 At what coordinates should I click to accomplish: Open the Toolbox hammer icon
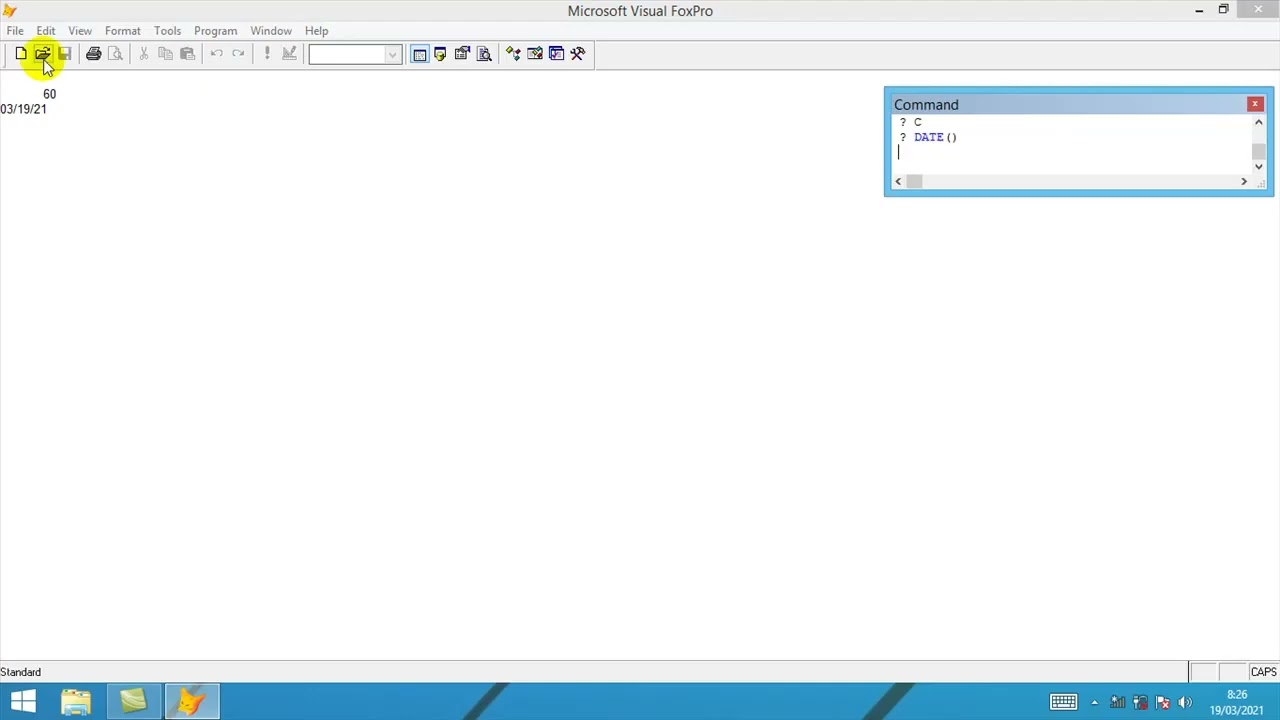point(578,54)
